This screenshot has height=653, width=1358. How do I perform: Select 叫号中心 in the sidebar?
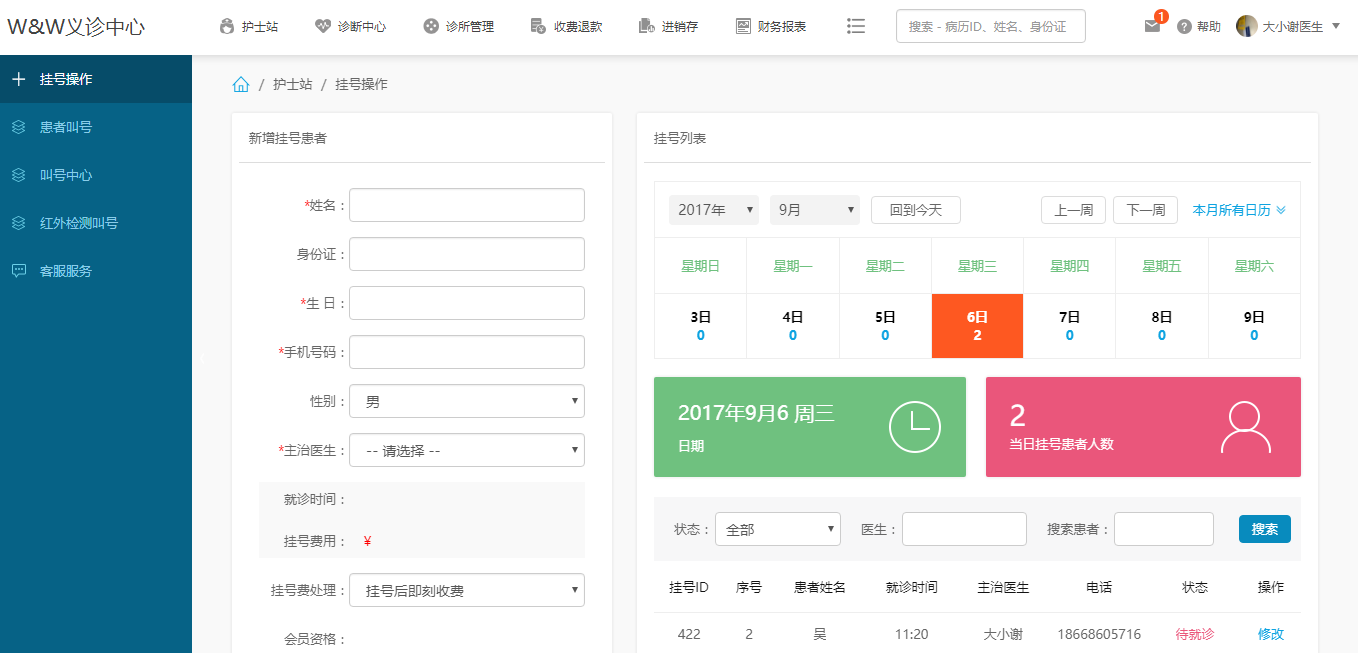(x=96, y=175)
